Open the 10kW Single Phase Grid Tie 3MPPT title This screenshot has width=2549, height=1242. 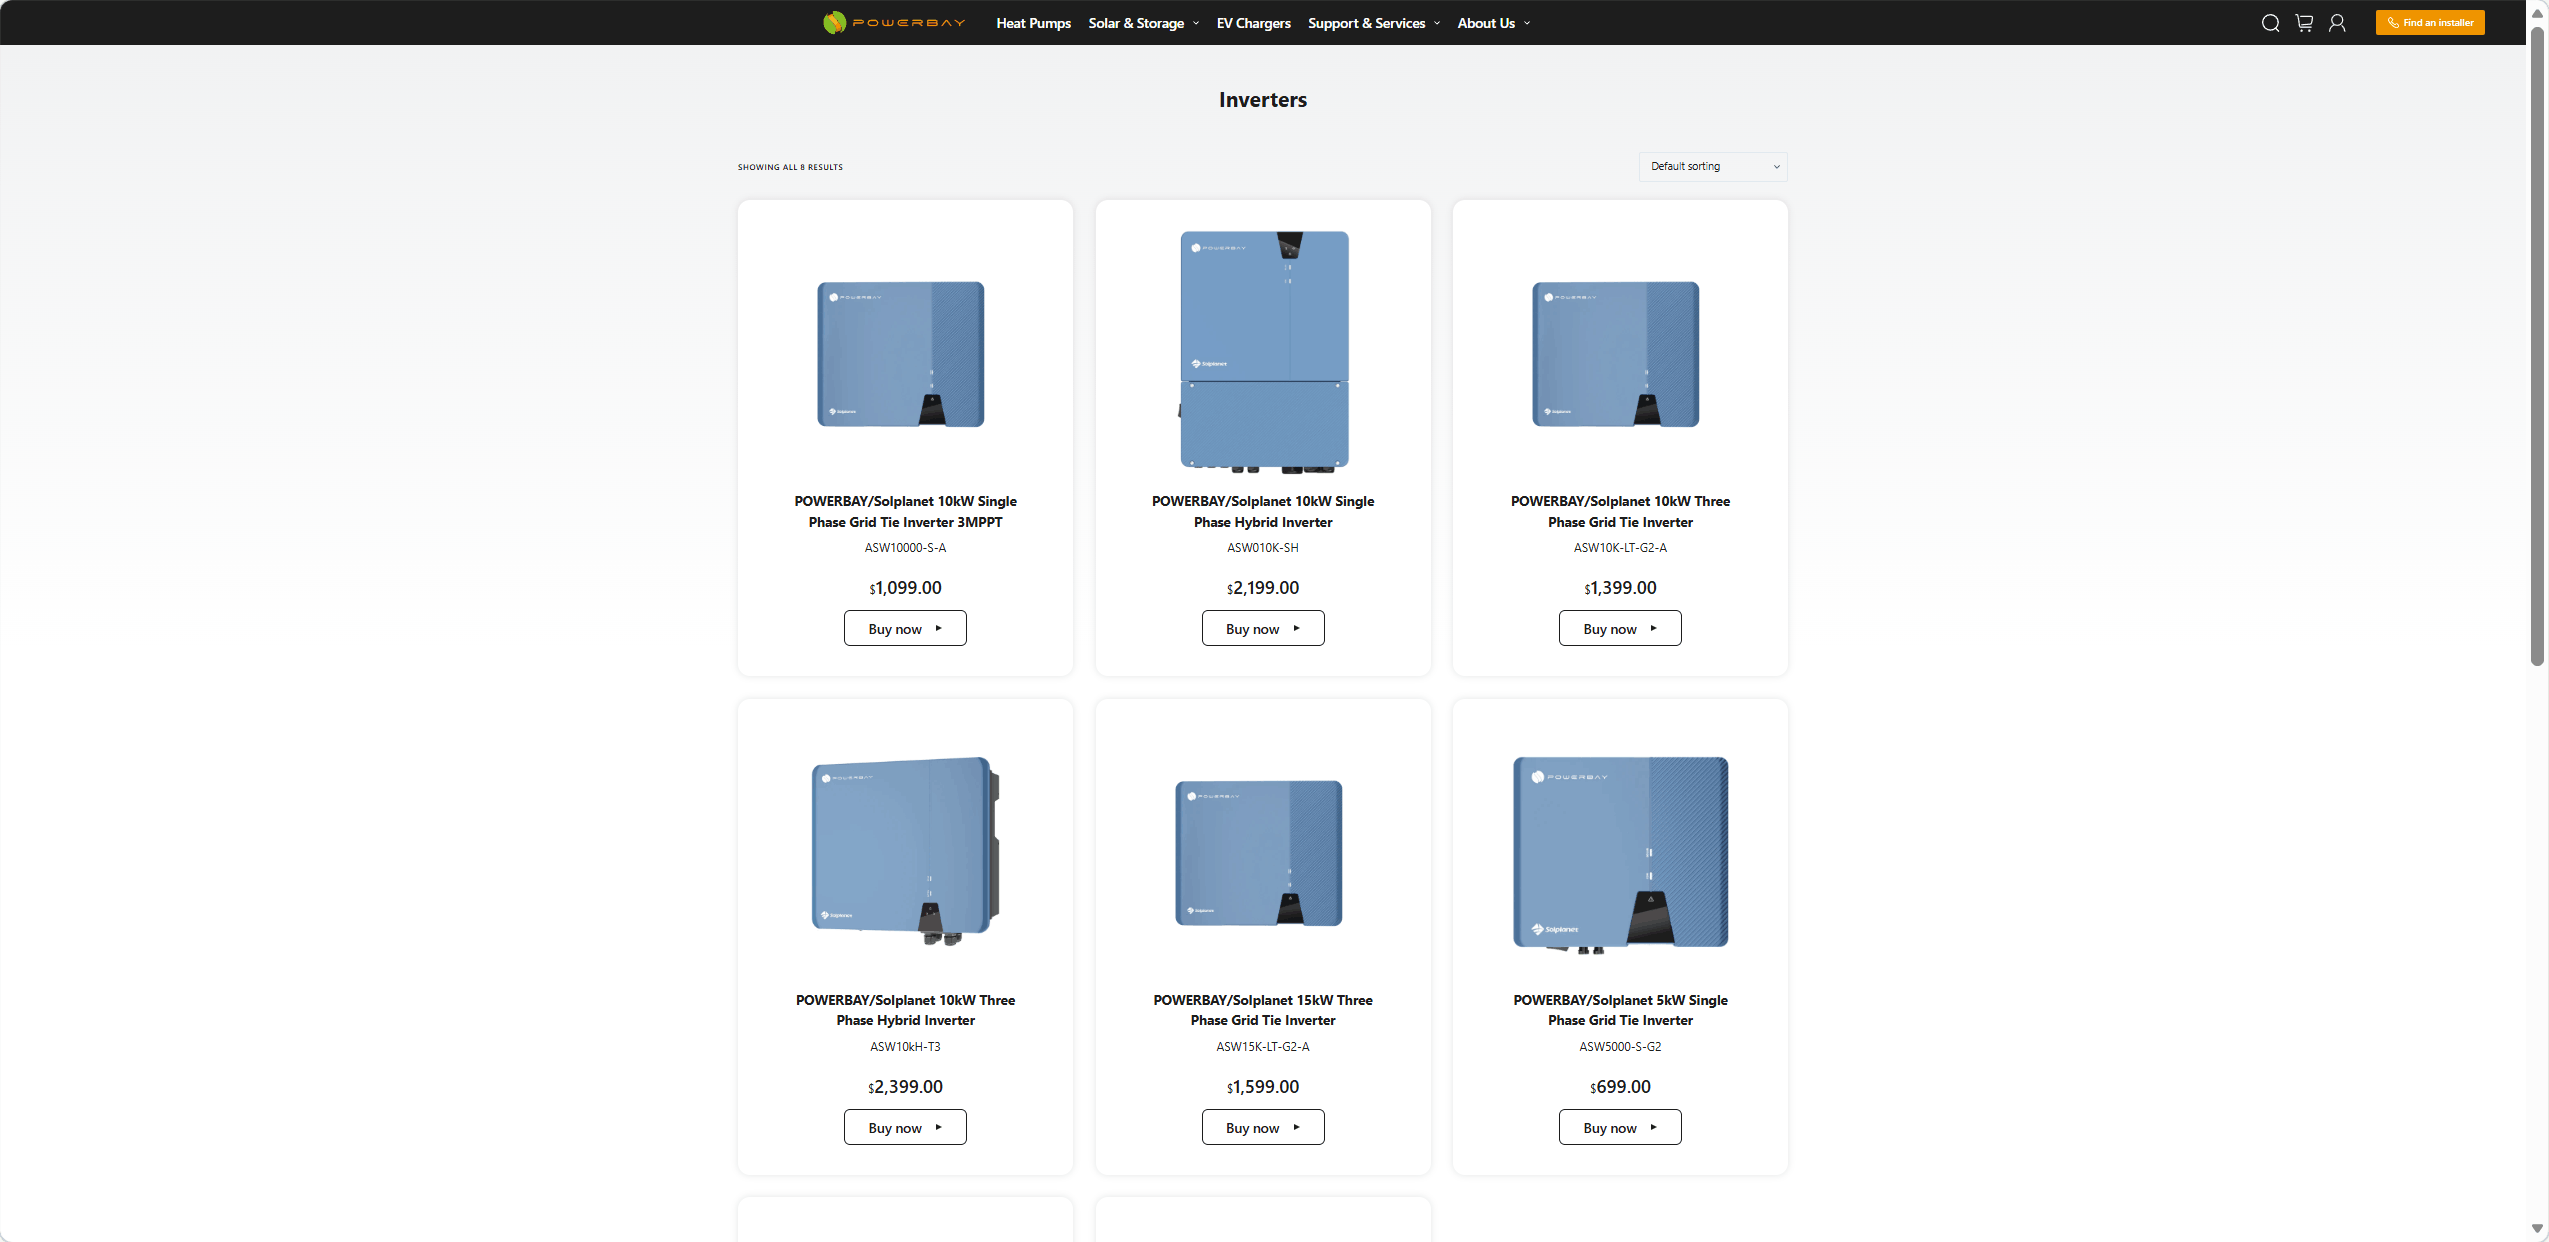pos(905,511)
